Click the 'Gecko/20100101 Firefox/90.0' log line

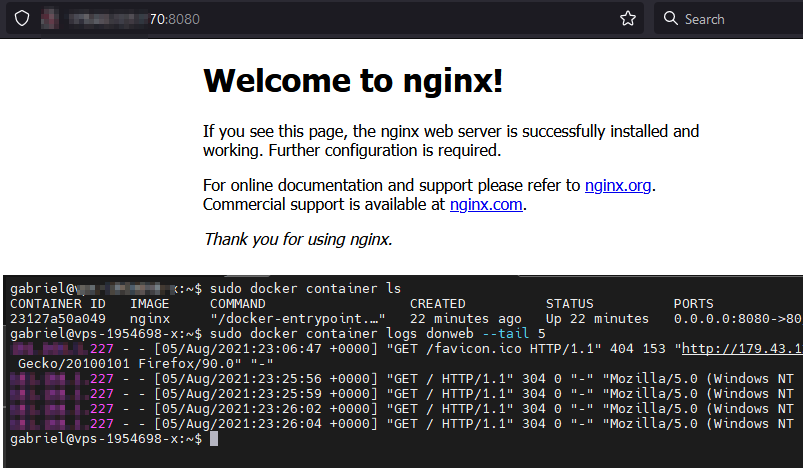pyautogui.click(x=145, y=364)
